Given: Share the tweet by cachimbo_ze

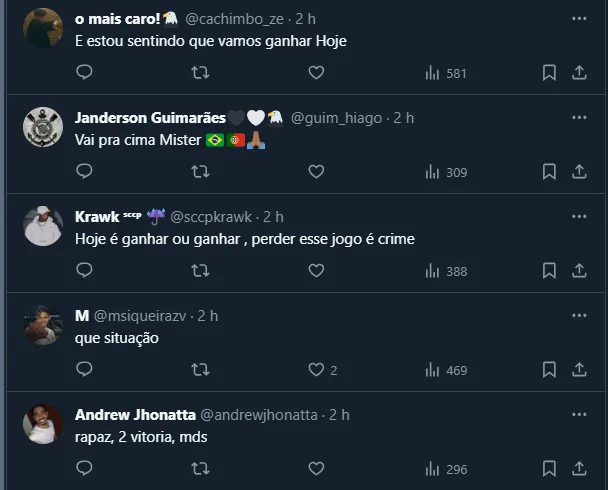Looking at the screenshot, I should [579, 73].
